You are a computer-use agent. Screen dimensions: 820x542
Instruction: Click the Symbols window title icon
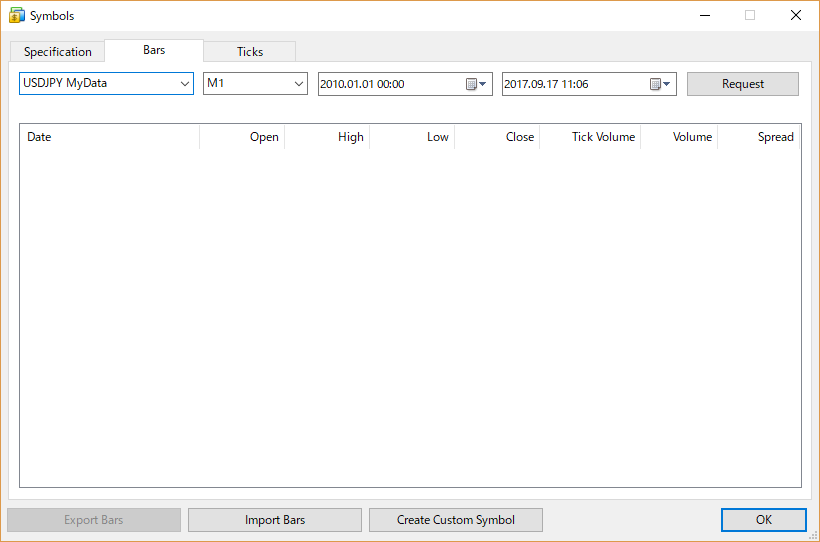[17, 16]
